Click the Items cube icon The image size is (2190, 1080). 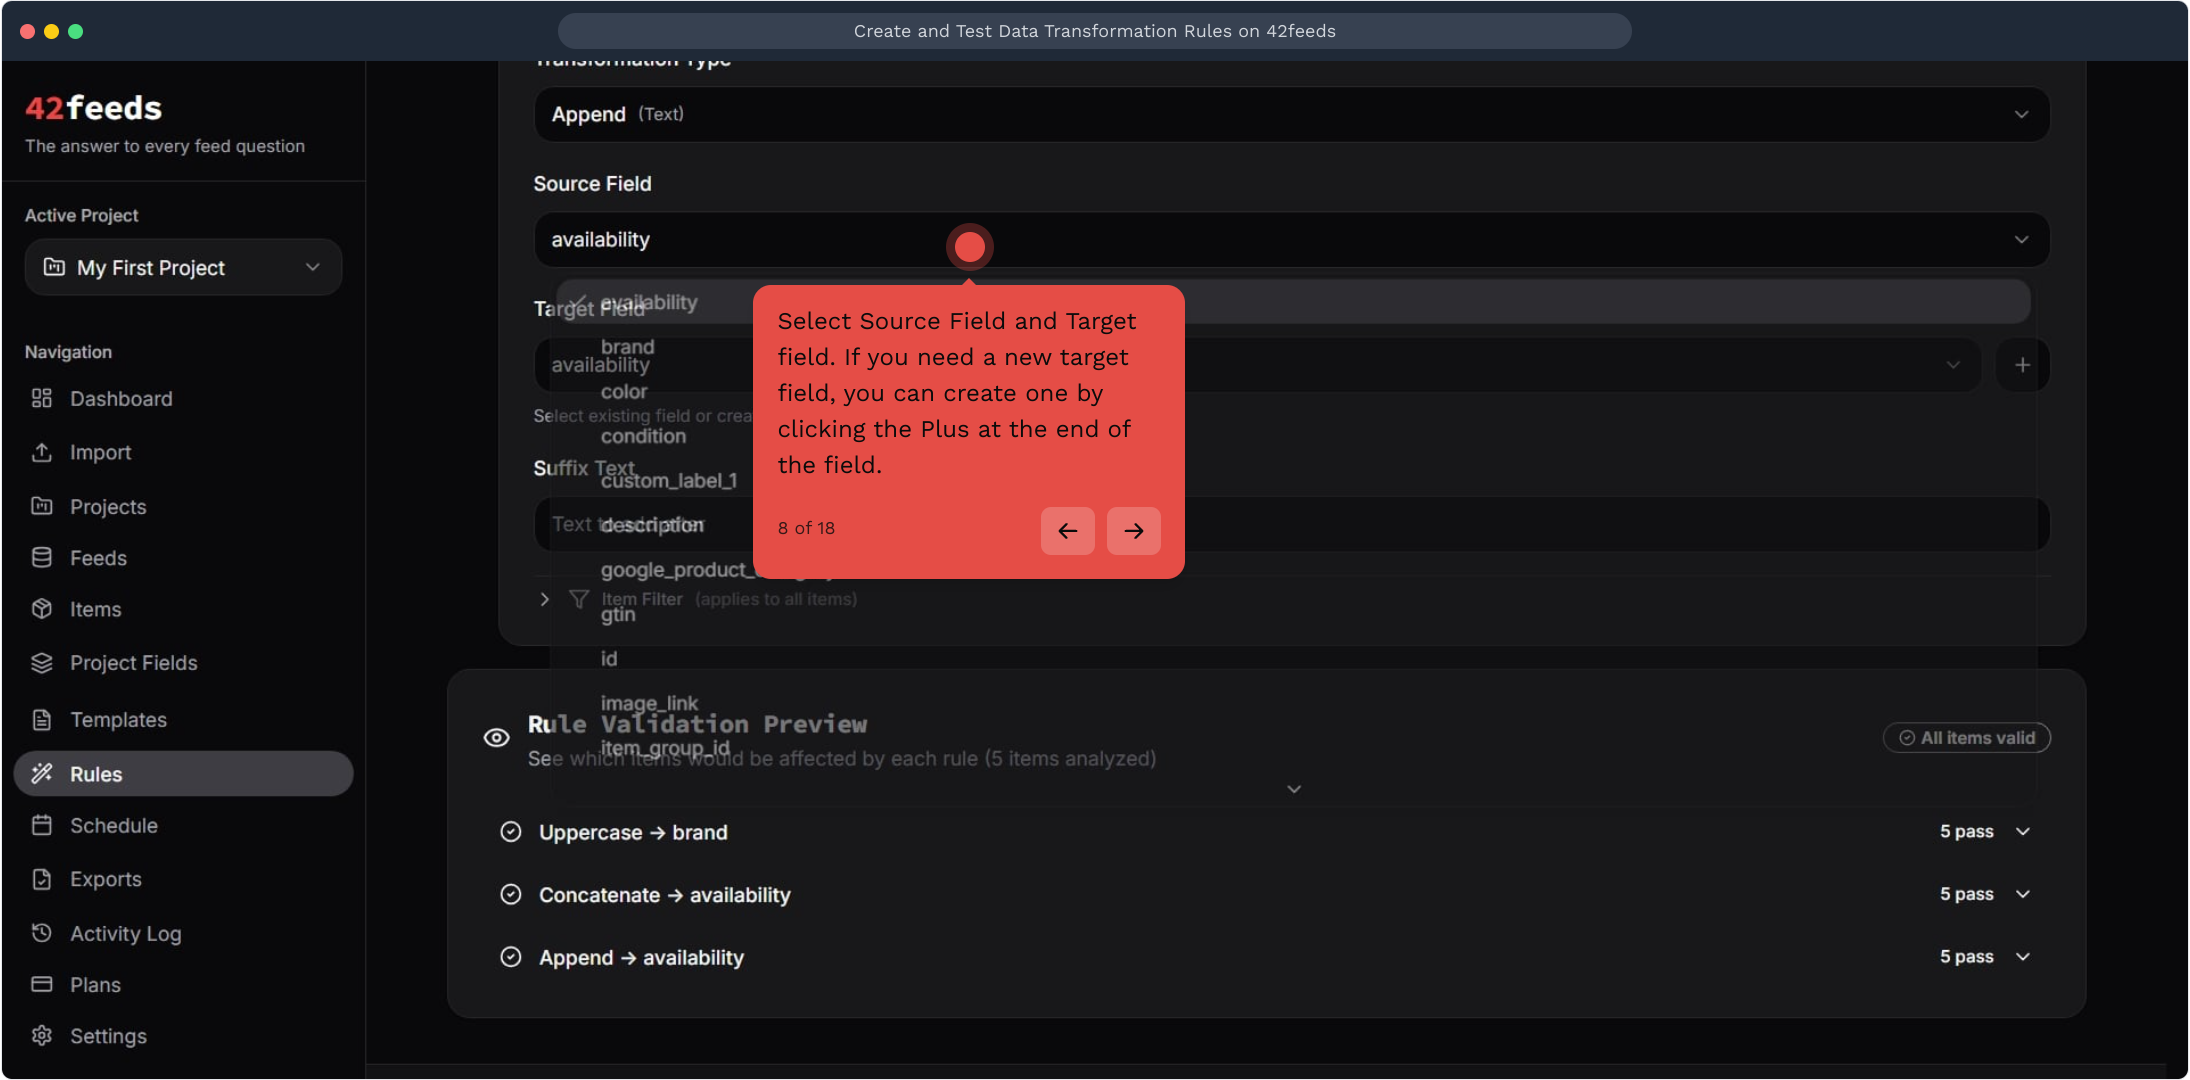[x=41, y=609]
